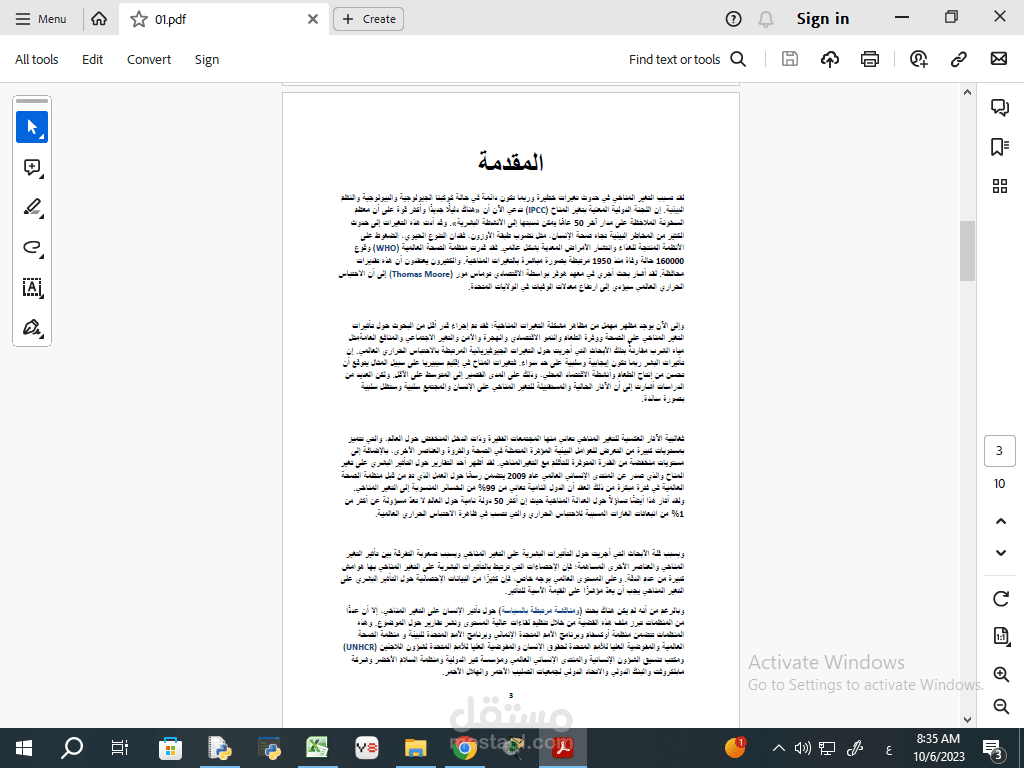Go to the Home icon
The image size is (1024, 768).
coord(99,19)
